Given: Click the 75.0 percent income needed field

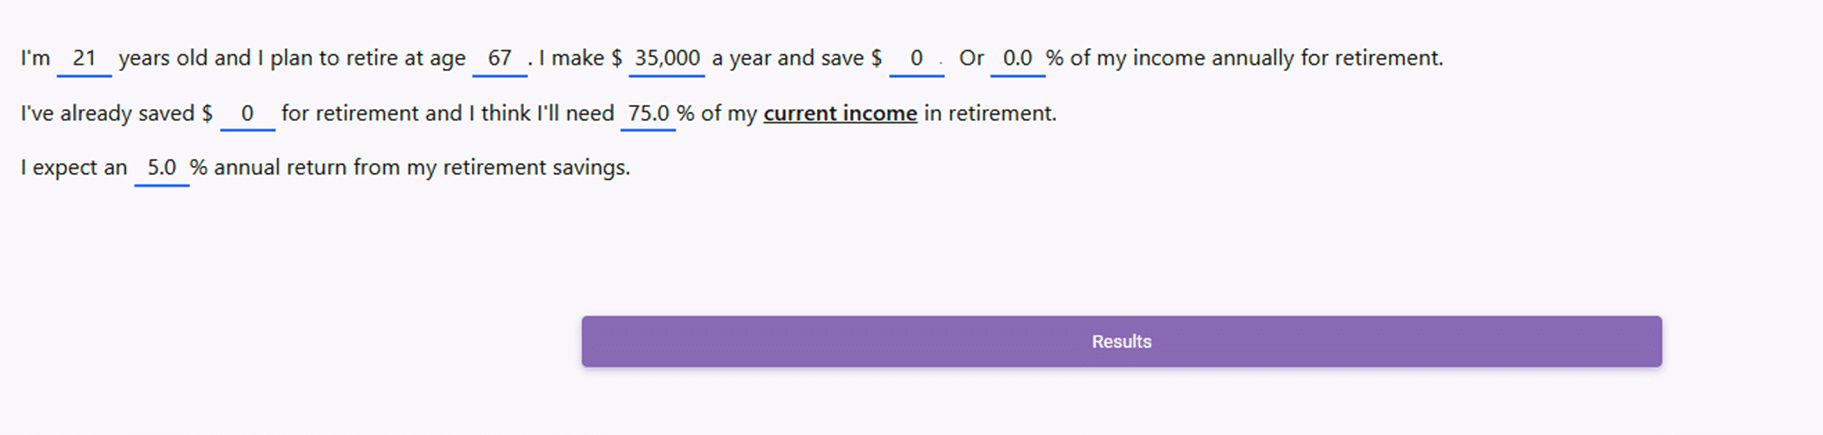Looking at the screenshot, I should (648, 114).
